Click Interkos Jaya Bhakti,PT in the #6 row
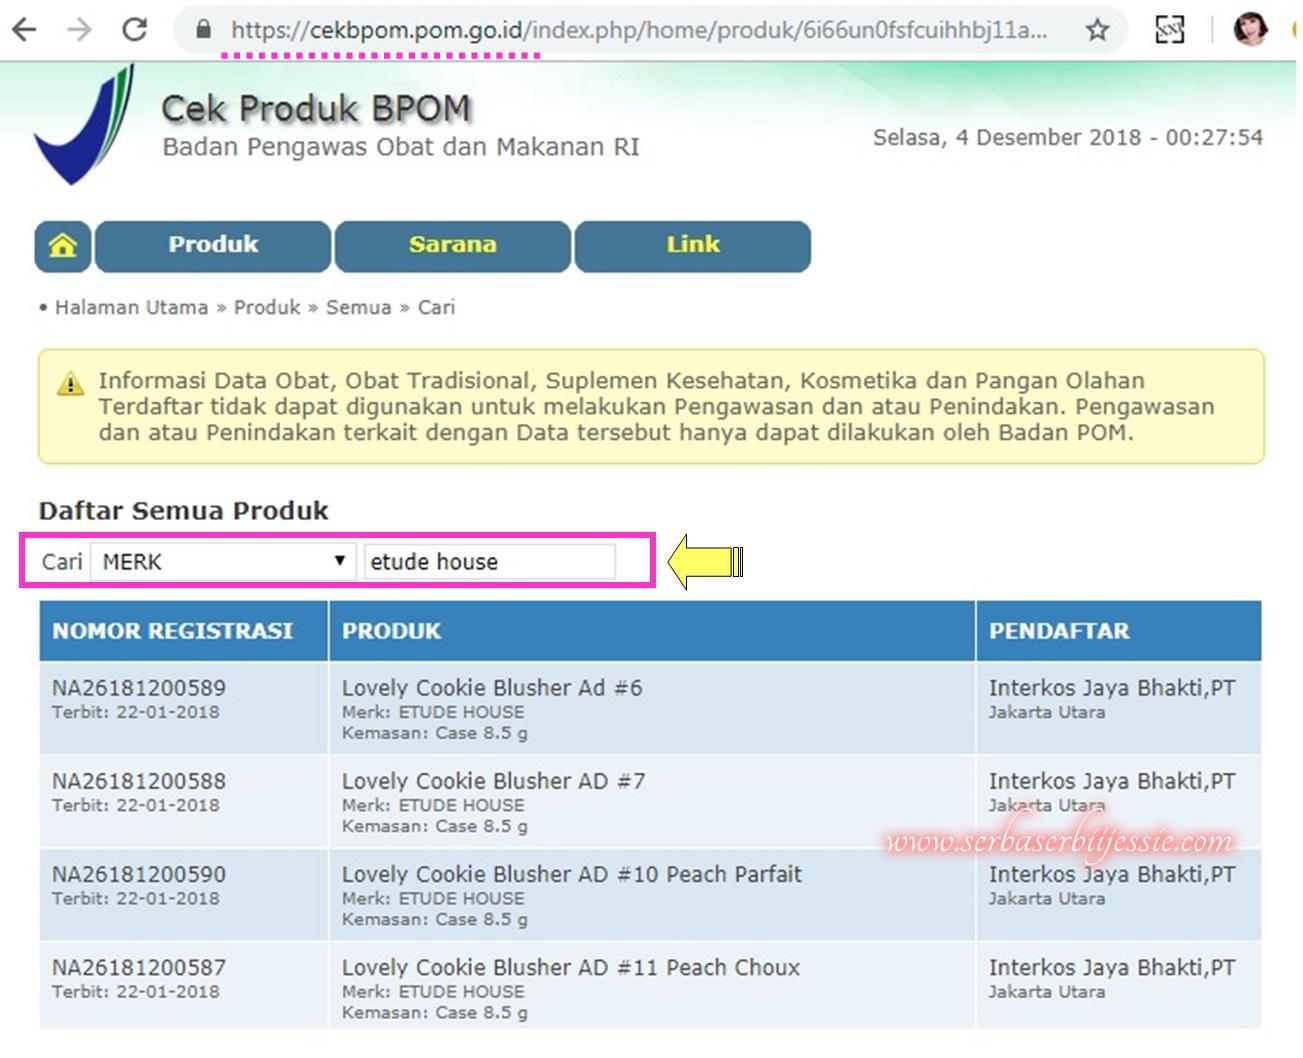The height and width of the screenshot is (1058, 1303). click(x=1112, y=688)
